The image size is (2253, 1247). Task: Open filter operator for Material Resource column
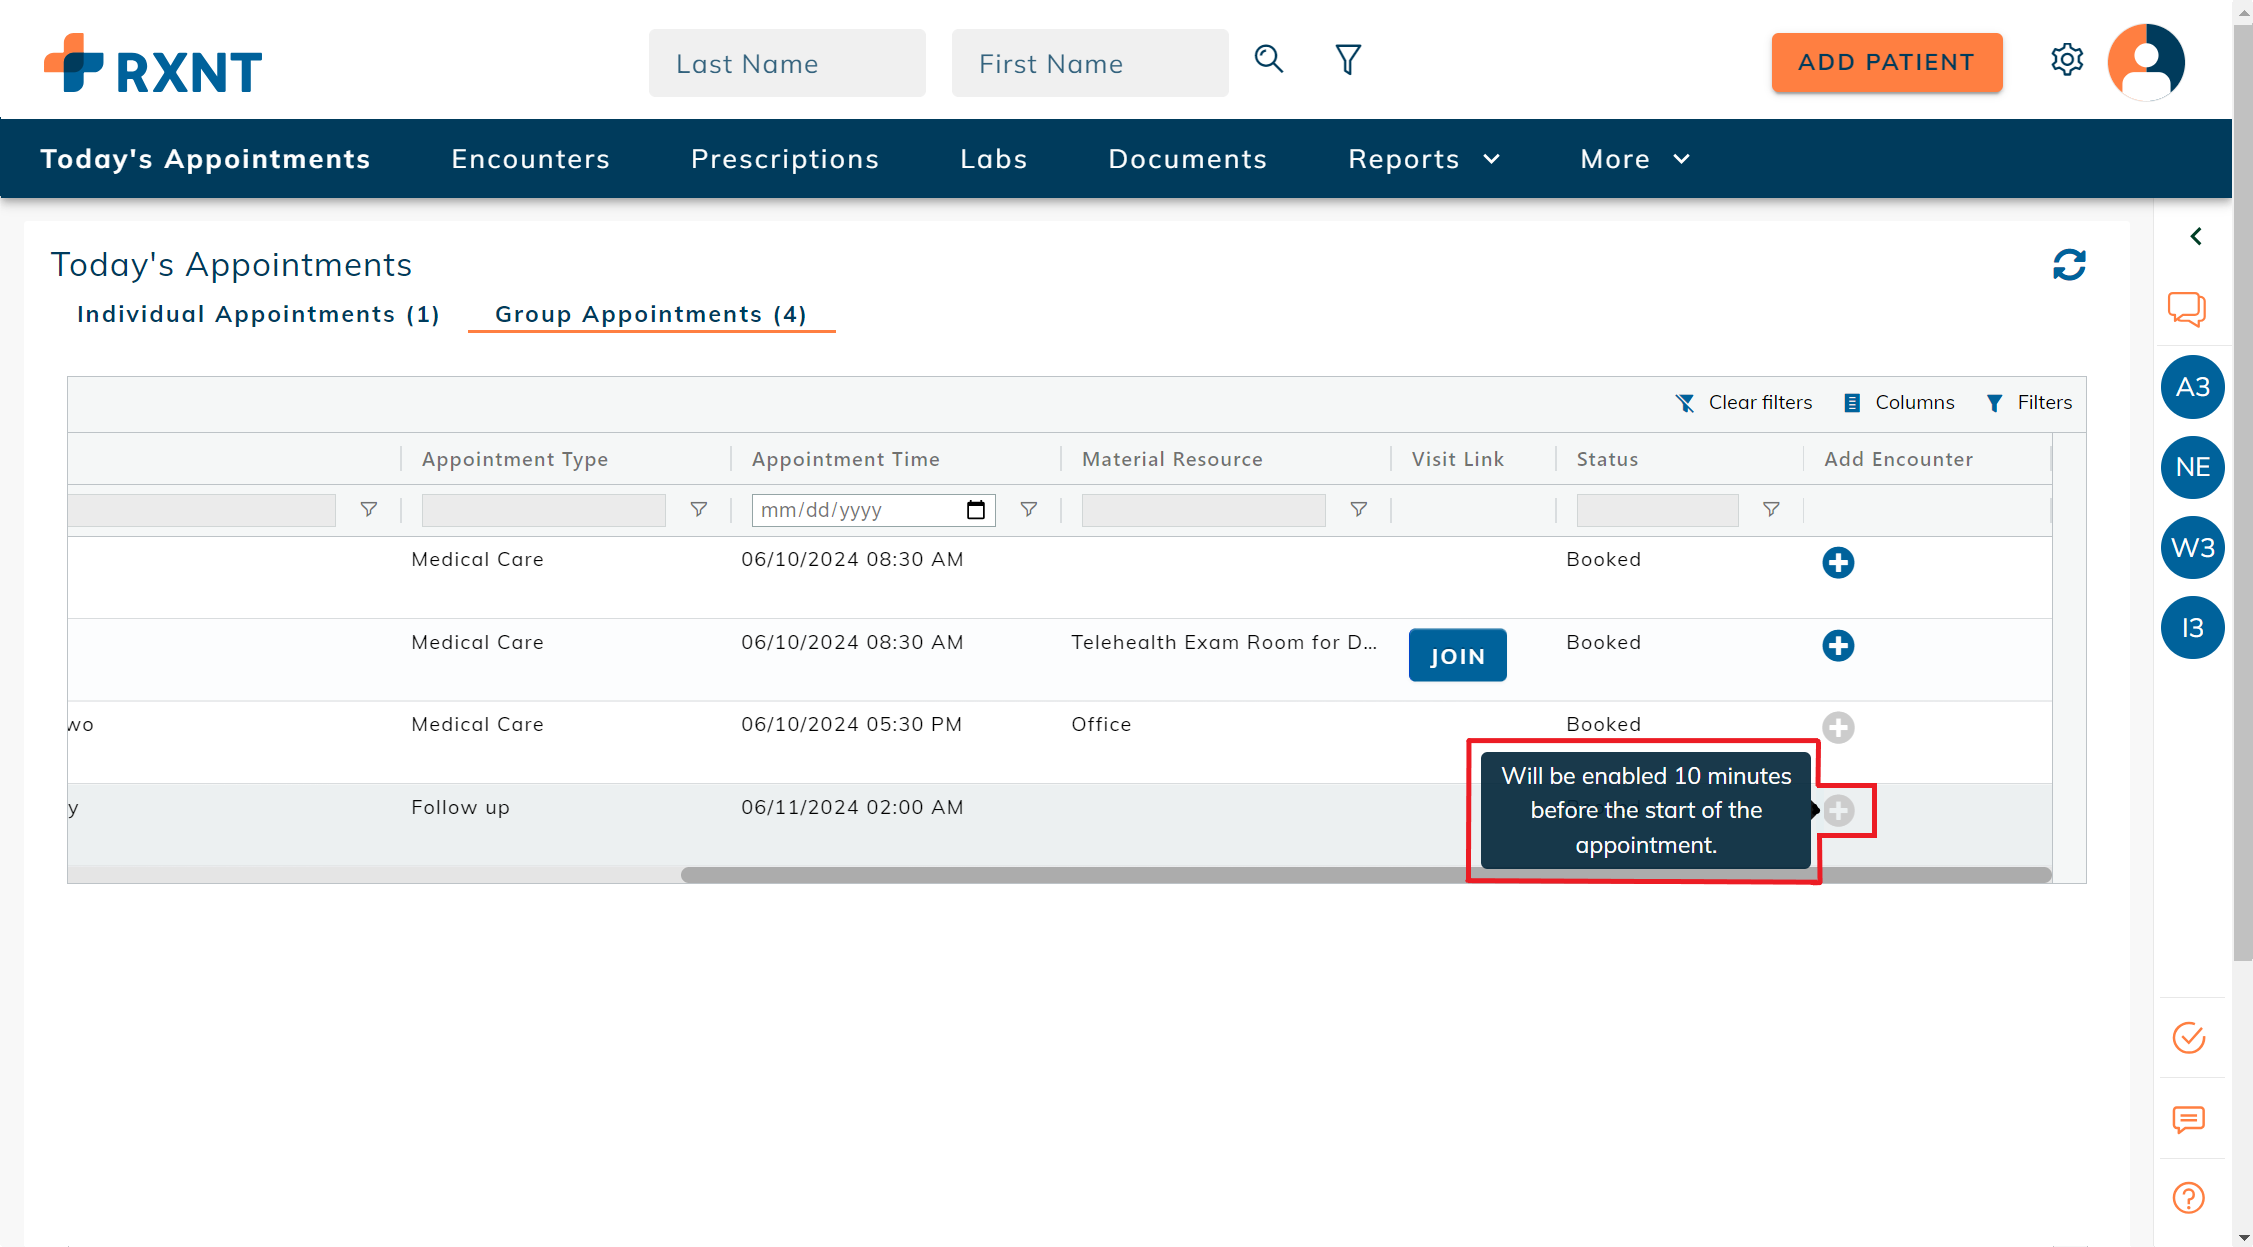click(x=1359, y=510)
